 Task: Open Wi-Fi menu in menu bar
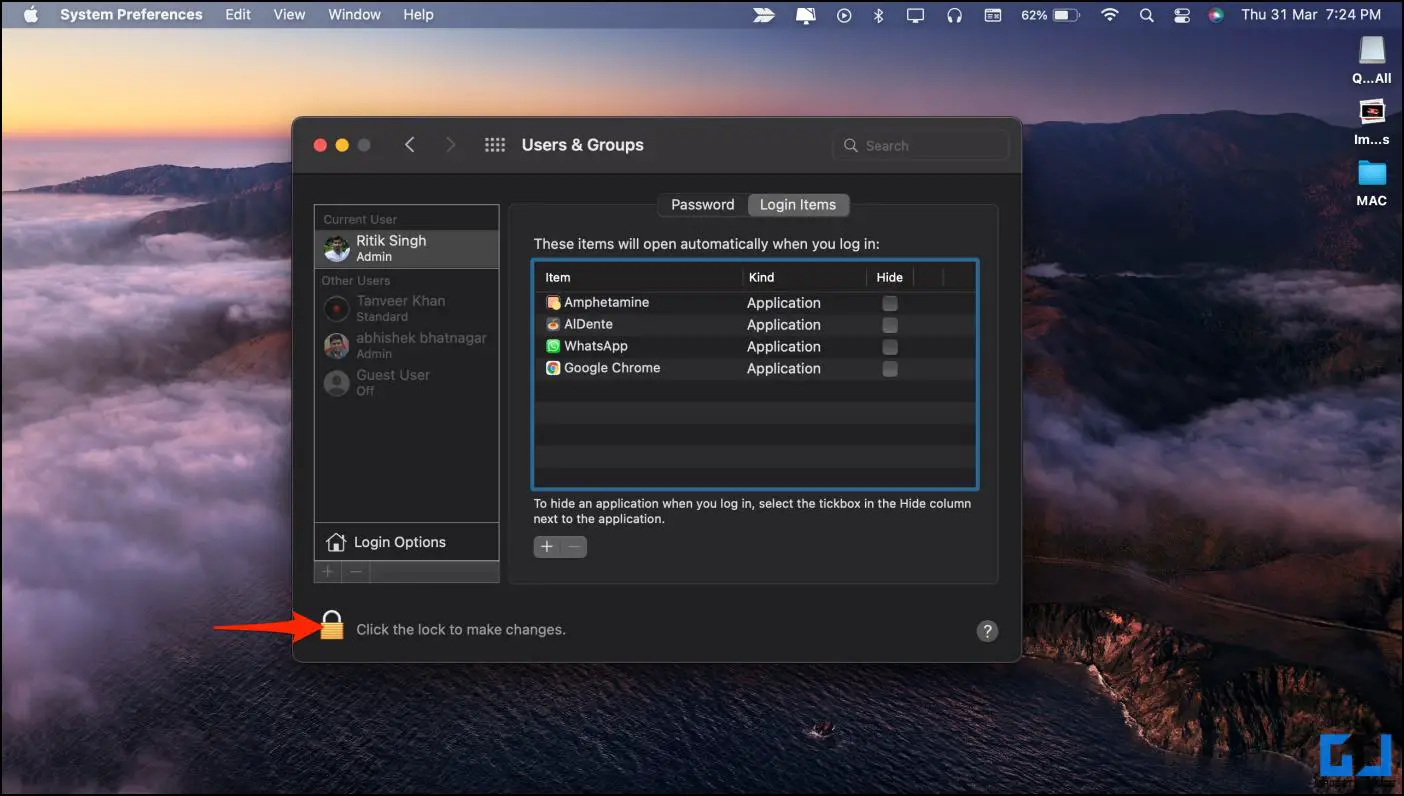(1109, 15)
